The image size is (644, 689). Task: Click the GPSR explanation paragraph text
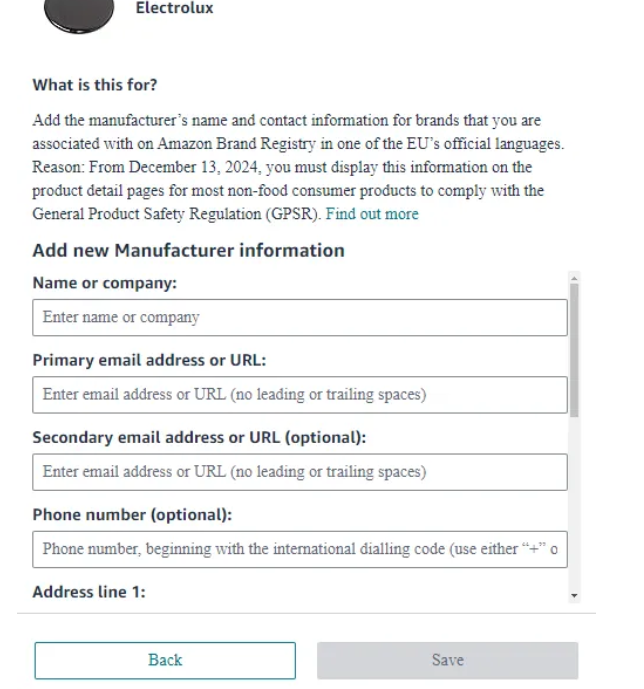[x=298, y=167]
